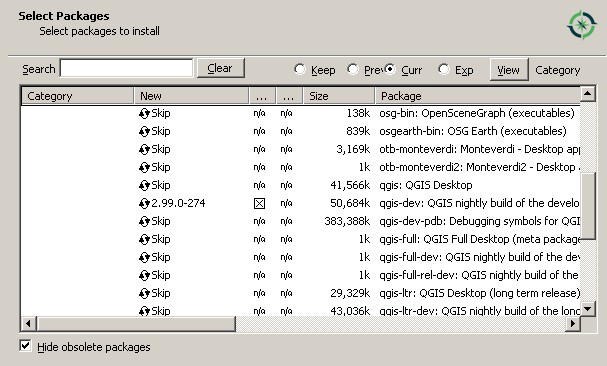Click the 50,684k size value
This screenshot has height=366, width=607.
click(x=350, y=203)
